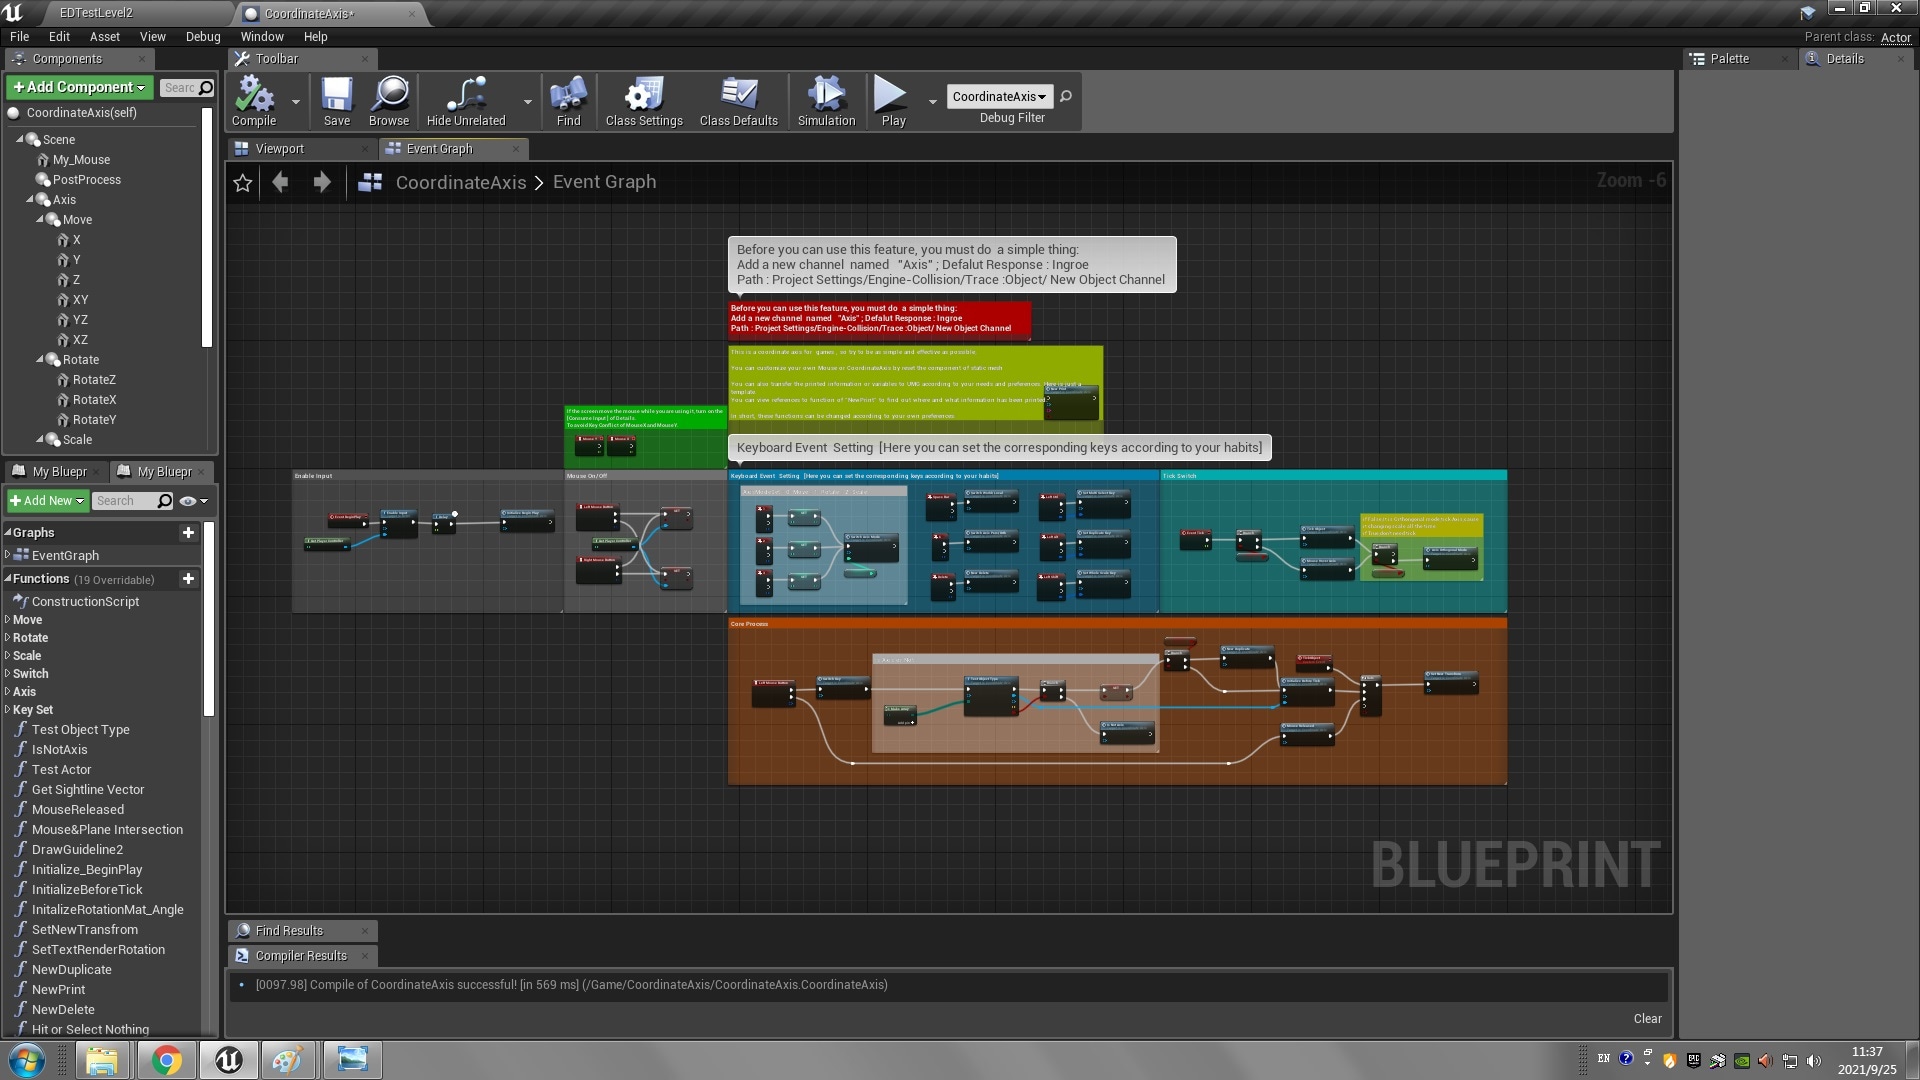Compile the CoordinateAxis blueprint
Image resolution: width=1920 pixels, height=1080 pixels.
pos(253,99)
